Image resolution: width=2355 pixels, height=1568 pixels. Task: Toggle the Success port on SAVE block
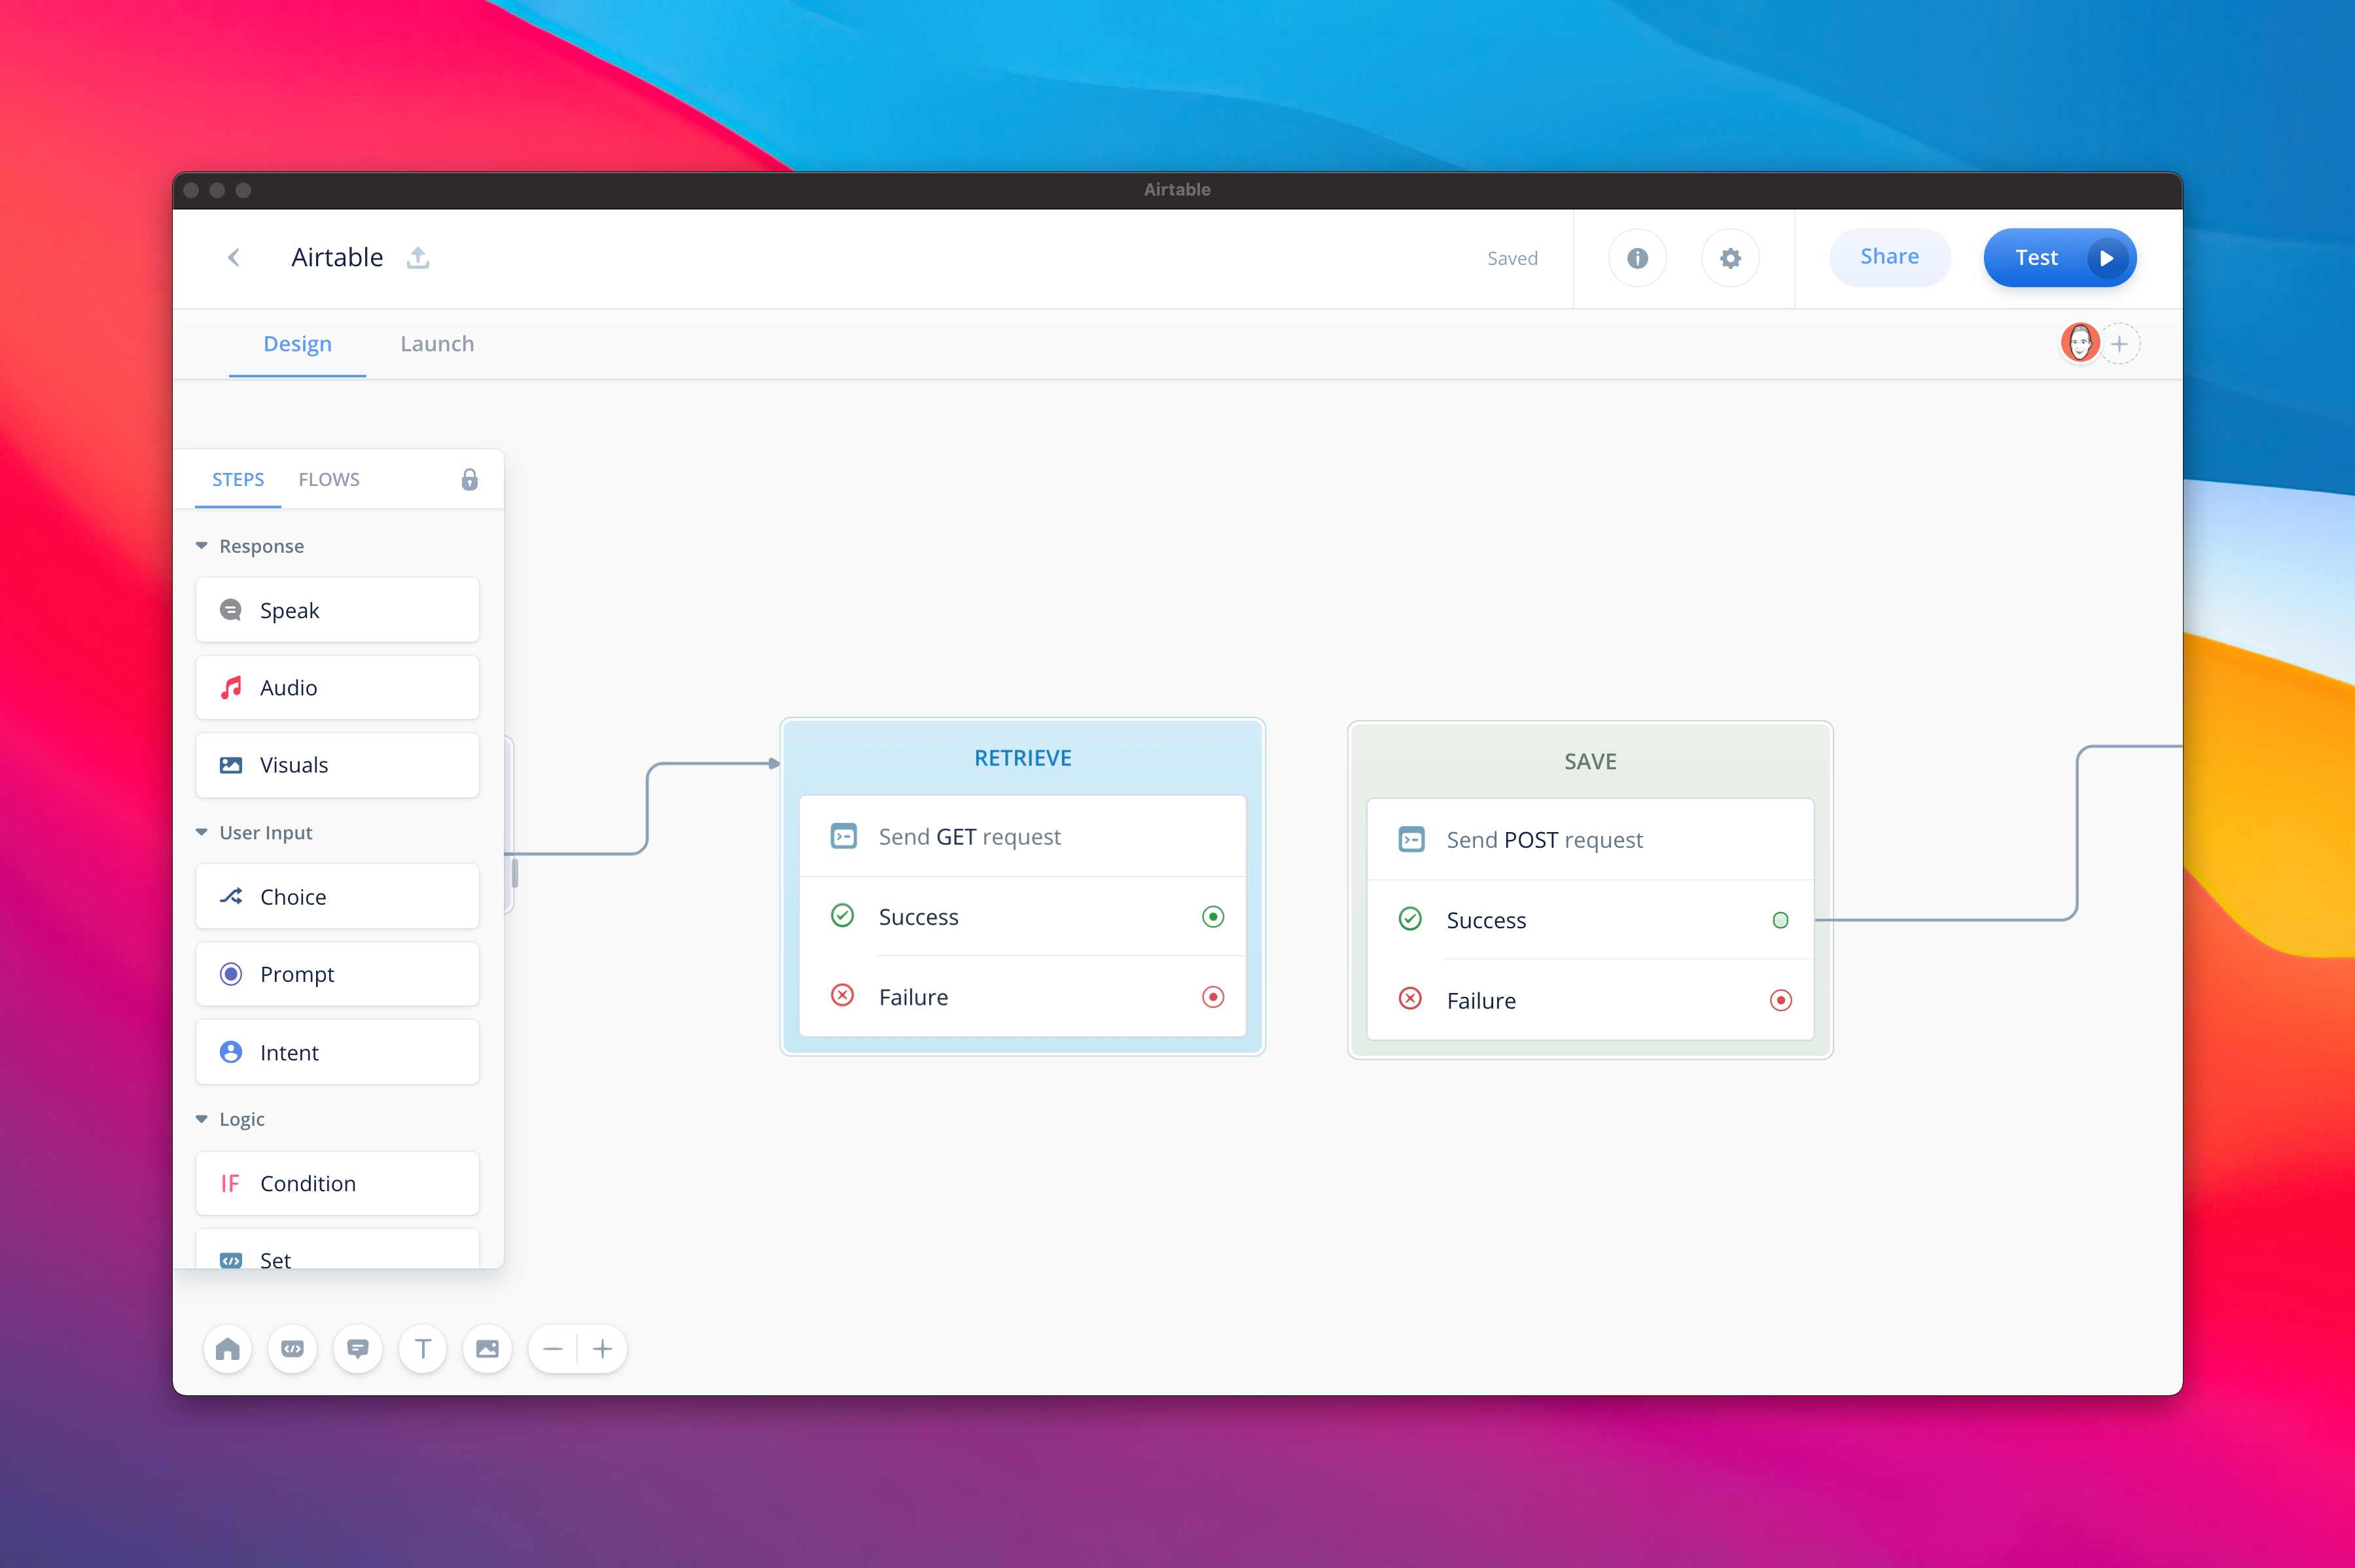pyautogui.click(x=1780, y=919)
